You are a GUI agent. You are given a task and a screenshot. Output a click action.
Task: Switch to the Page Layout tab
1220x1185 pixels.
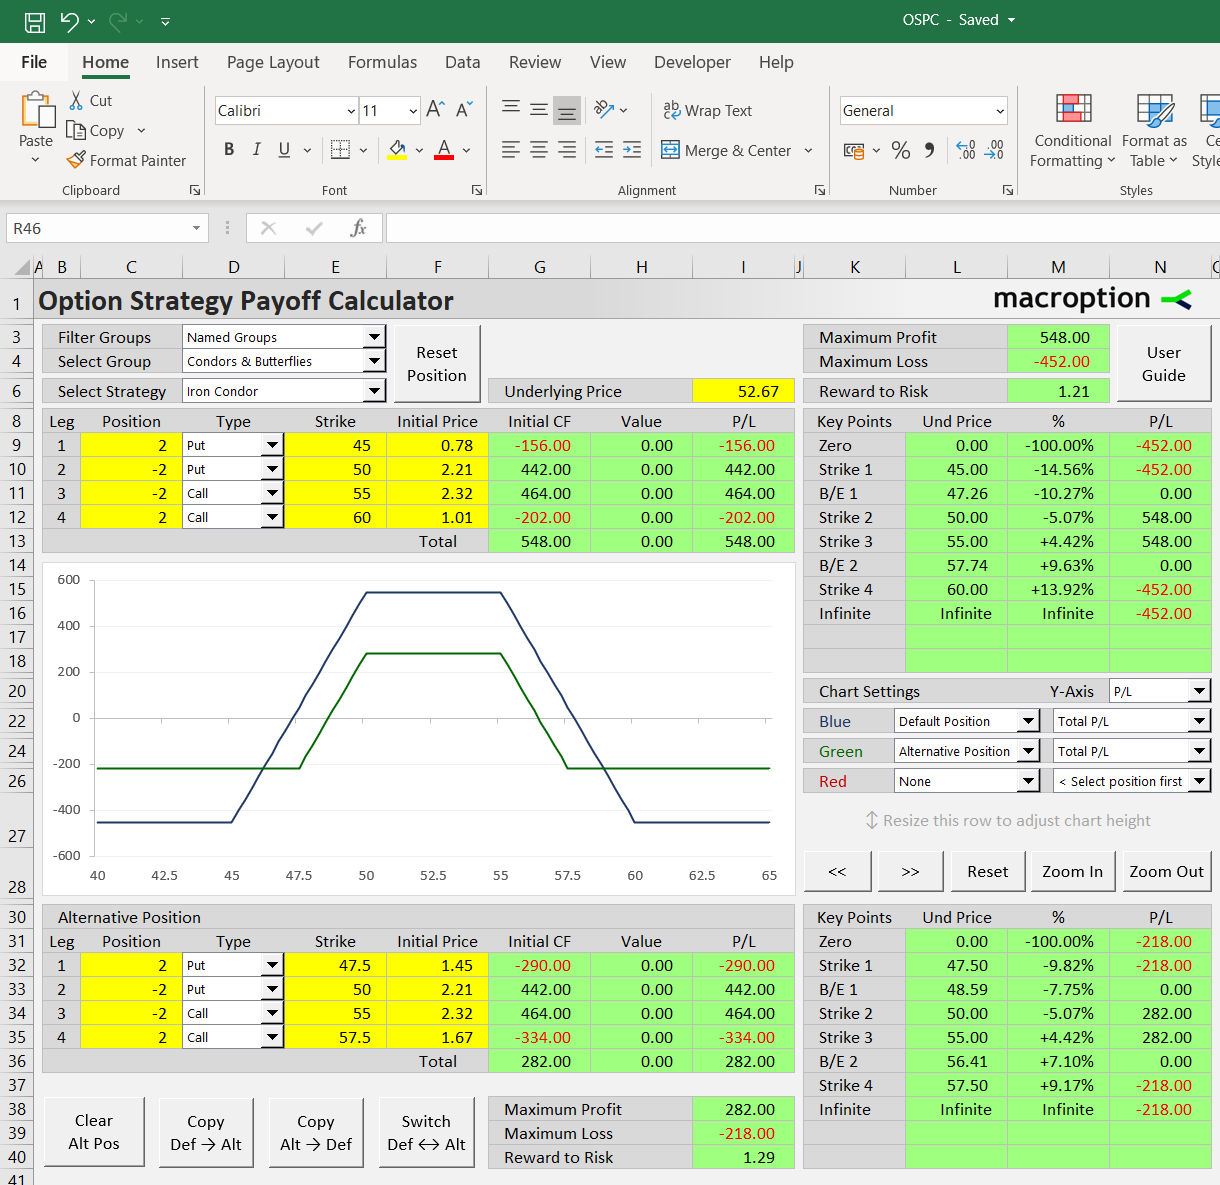[x=273, y=62]
